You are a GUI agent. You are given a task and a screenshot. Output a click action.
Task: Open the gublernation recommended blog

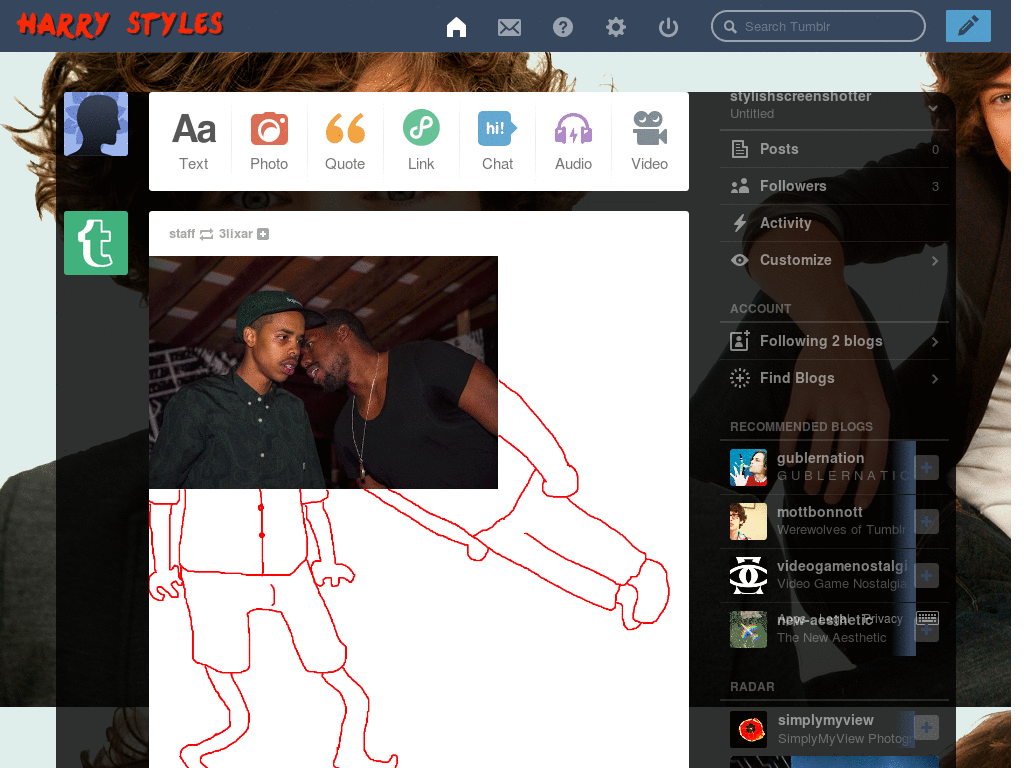tap(820, 458)
